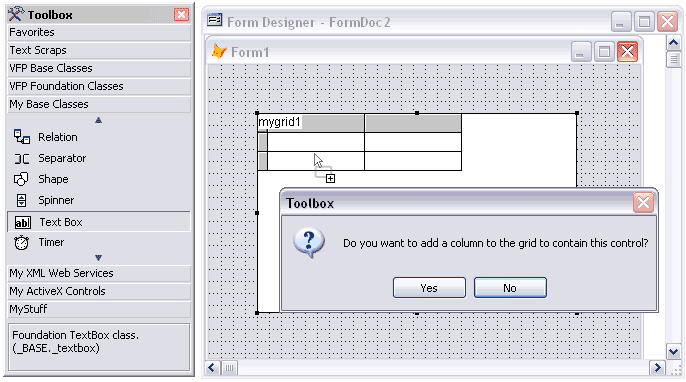
Task: Click the horizontal scroll right arrow
Action: (x=657, y=368)
